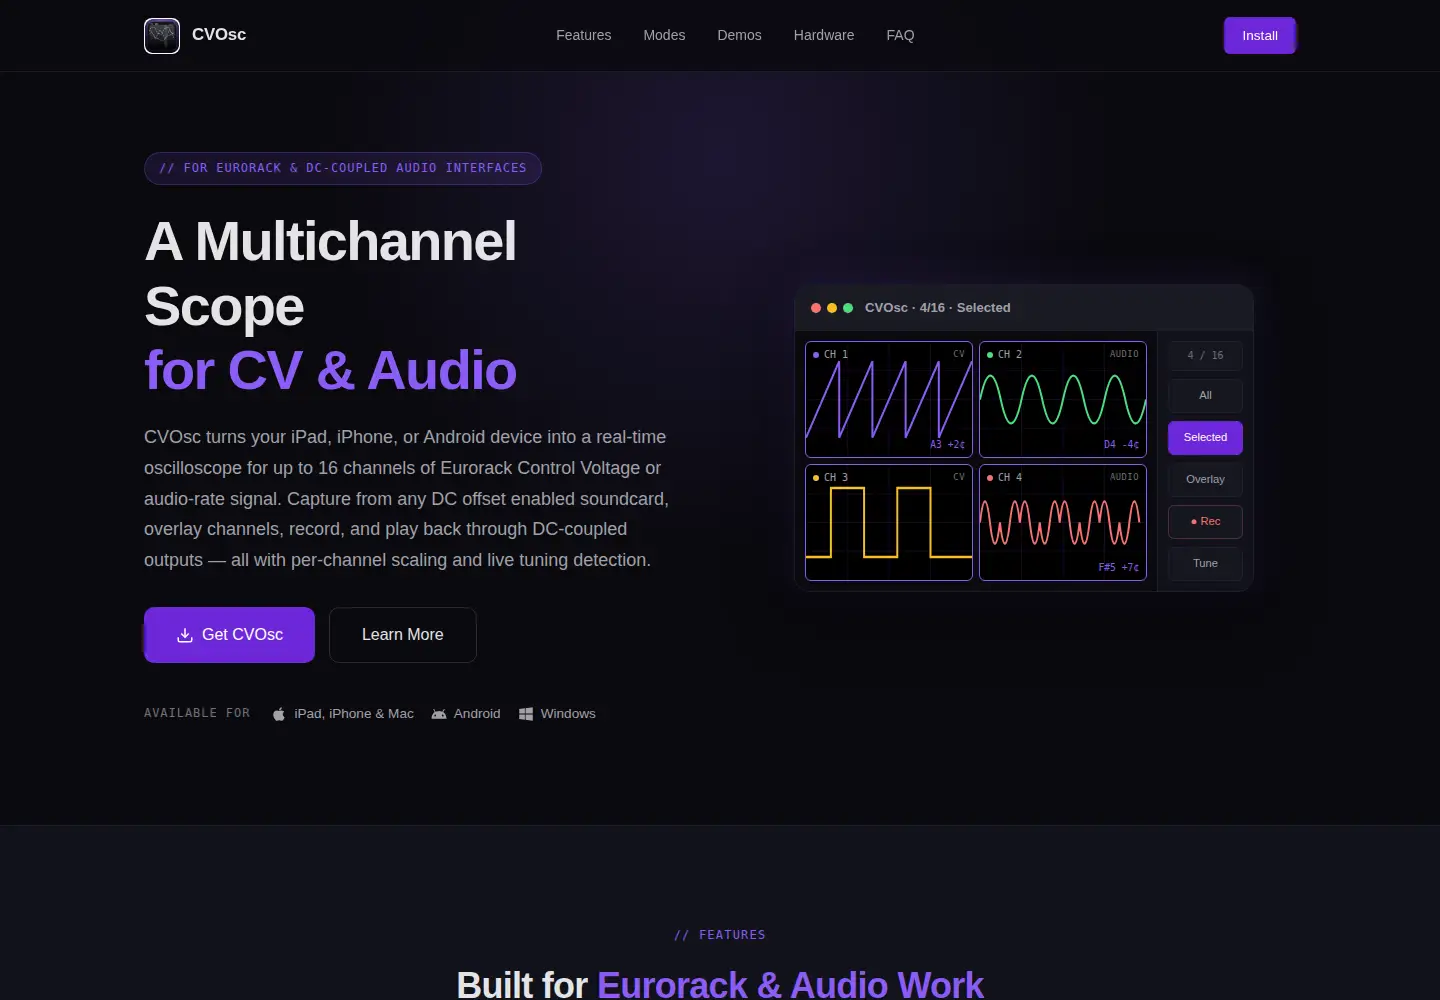Click the Android platform label text
Screen dimensions: 1440x1000
pos(477,714)
